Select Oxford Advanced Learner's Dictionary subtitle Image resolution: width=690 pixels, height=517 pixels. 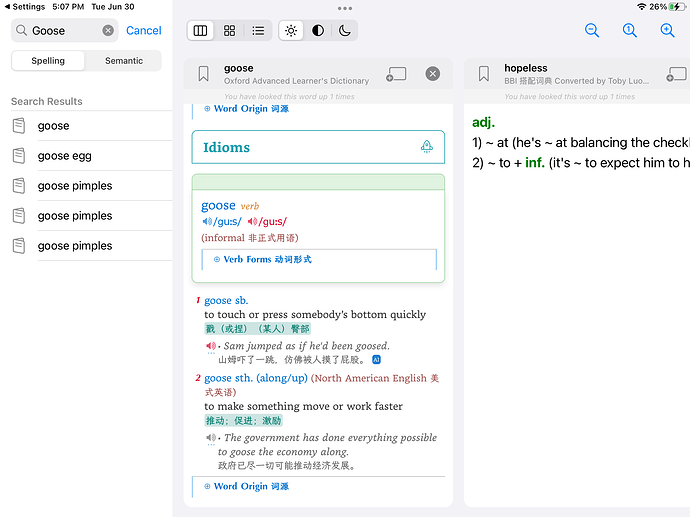(296, 81)
